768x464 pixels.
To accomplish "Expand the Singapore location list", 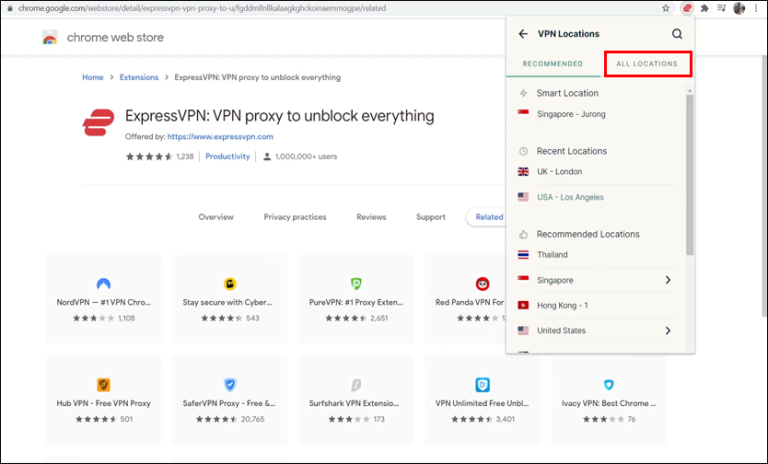I will (x=667, y=280).
